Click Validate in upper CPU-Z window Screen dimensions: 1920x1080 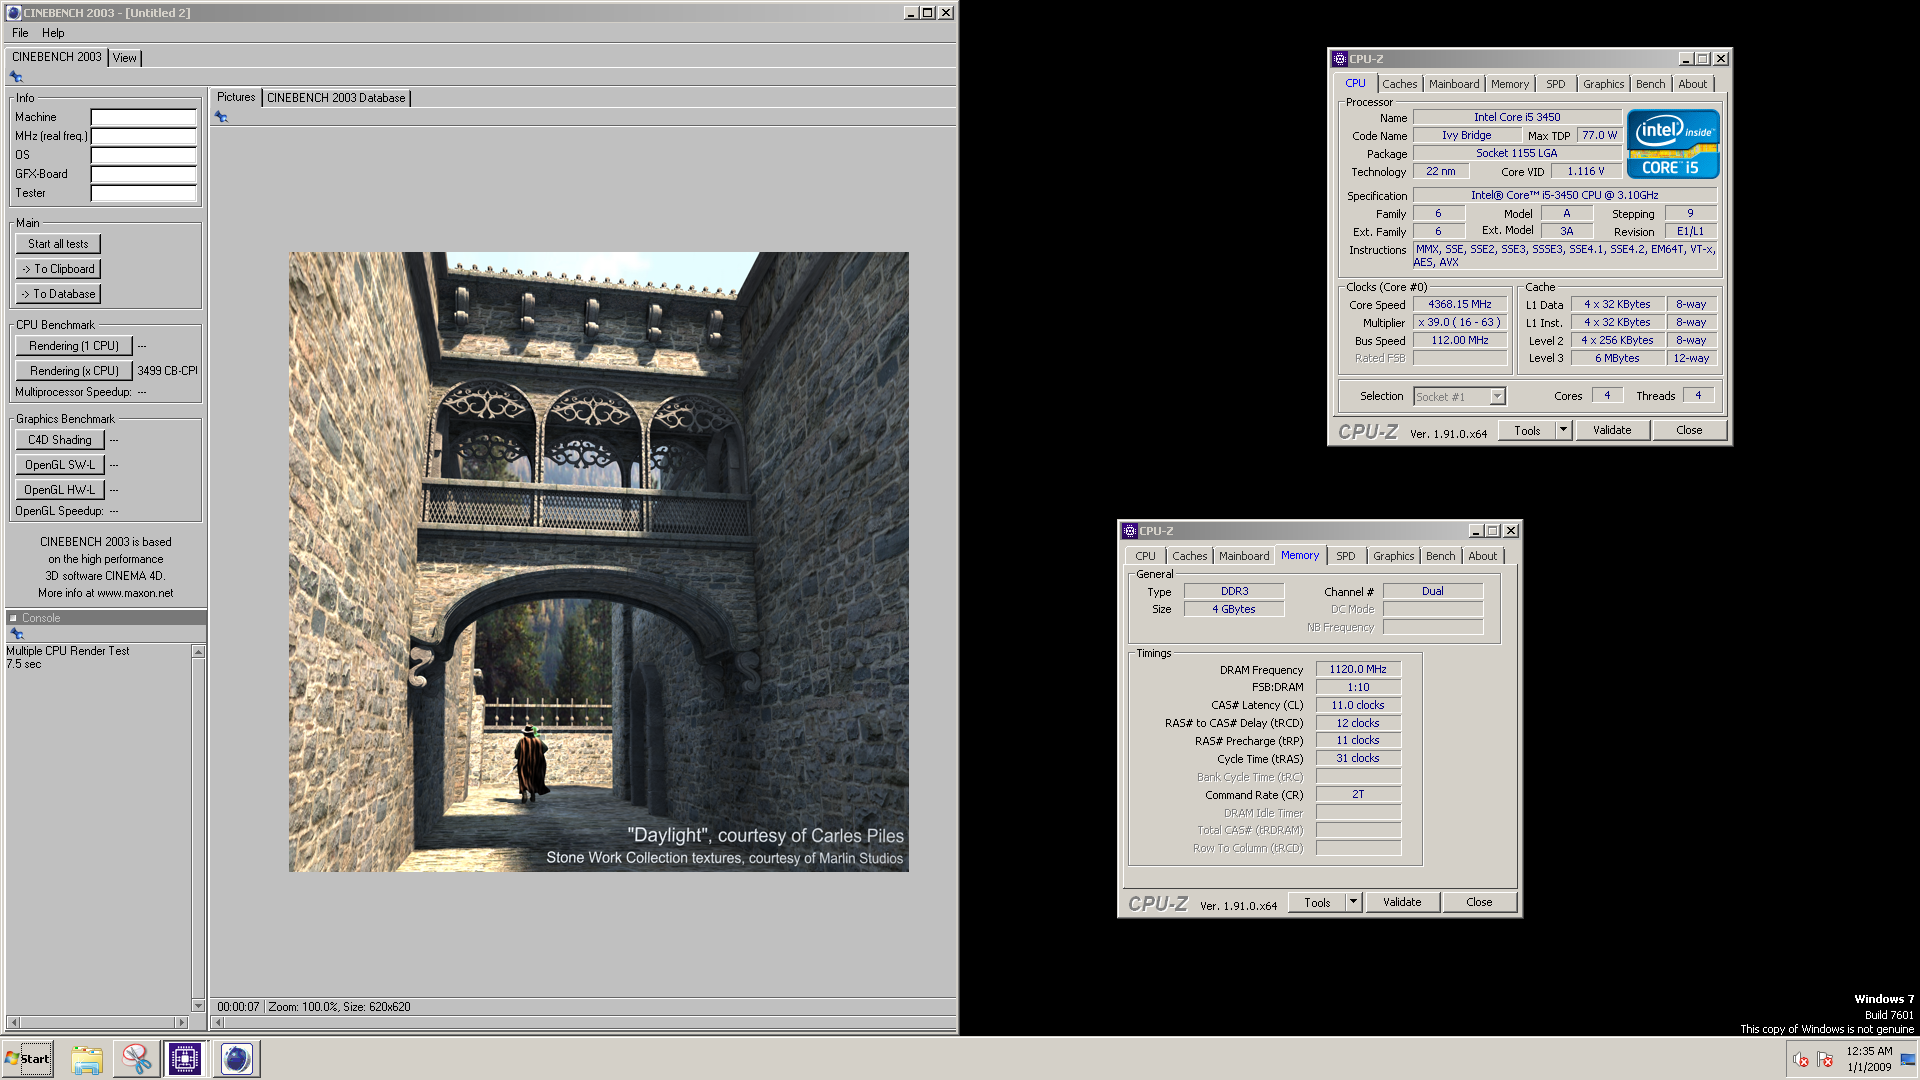[1612, 430]
